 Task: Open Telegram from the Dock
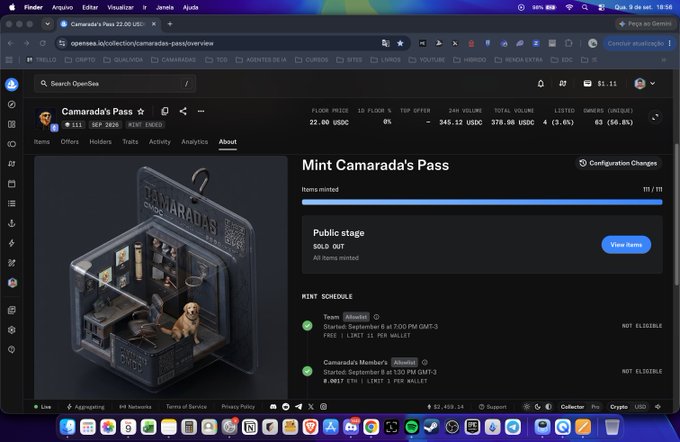point(513,427)
